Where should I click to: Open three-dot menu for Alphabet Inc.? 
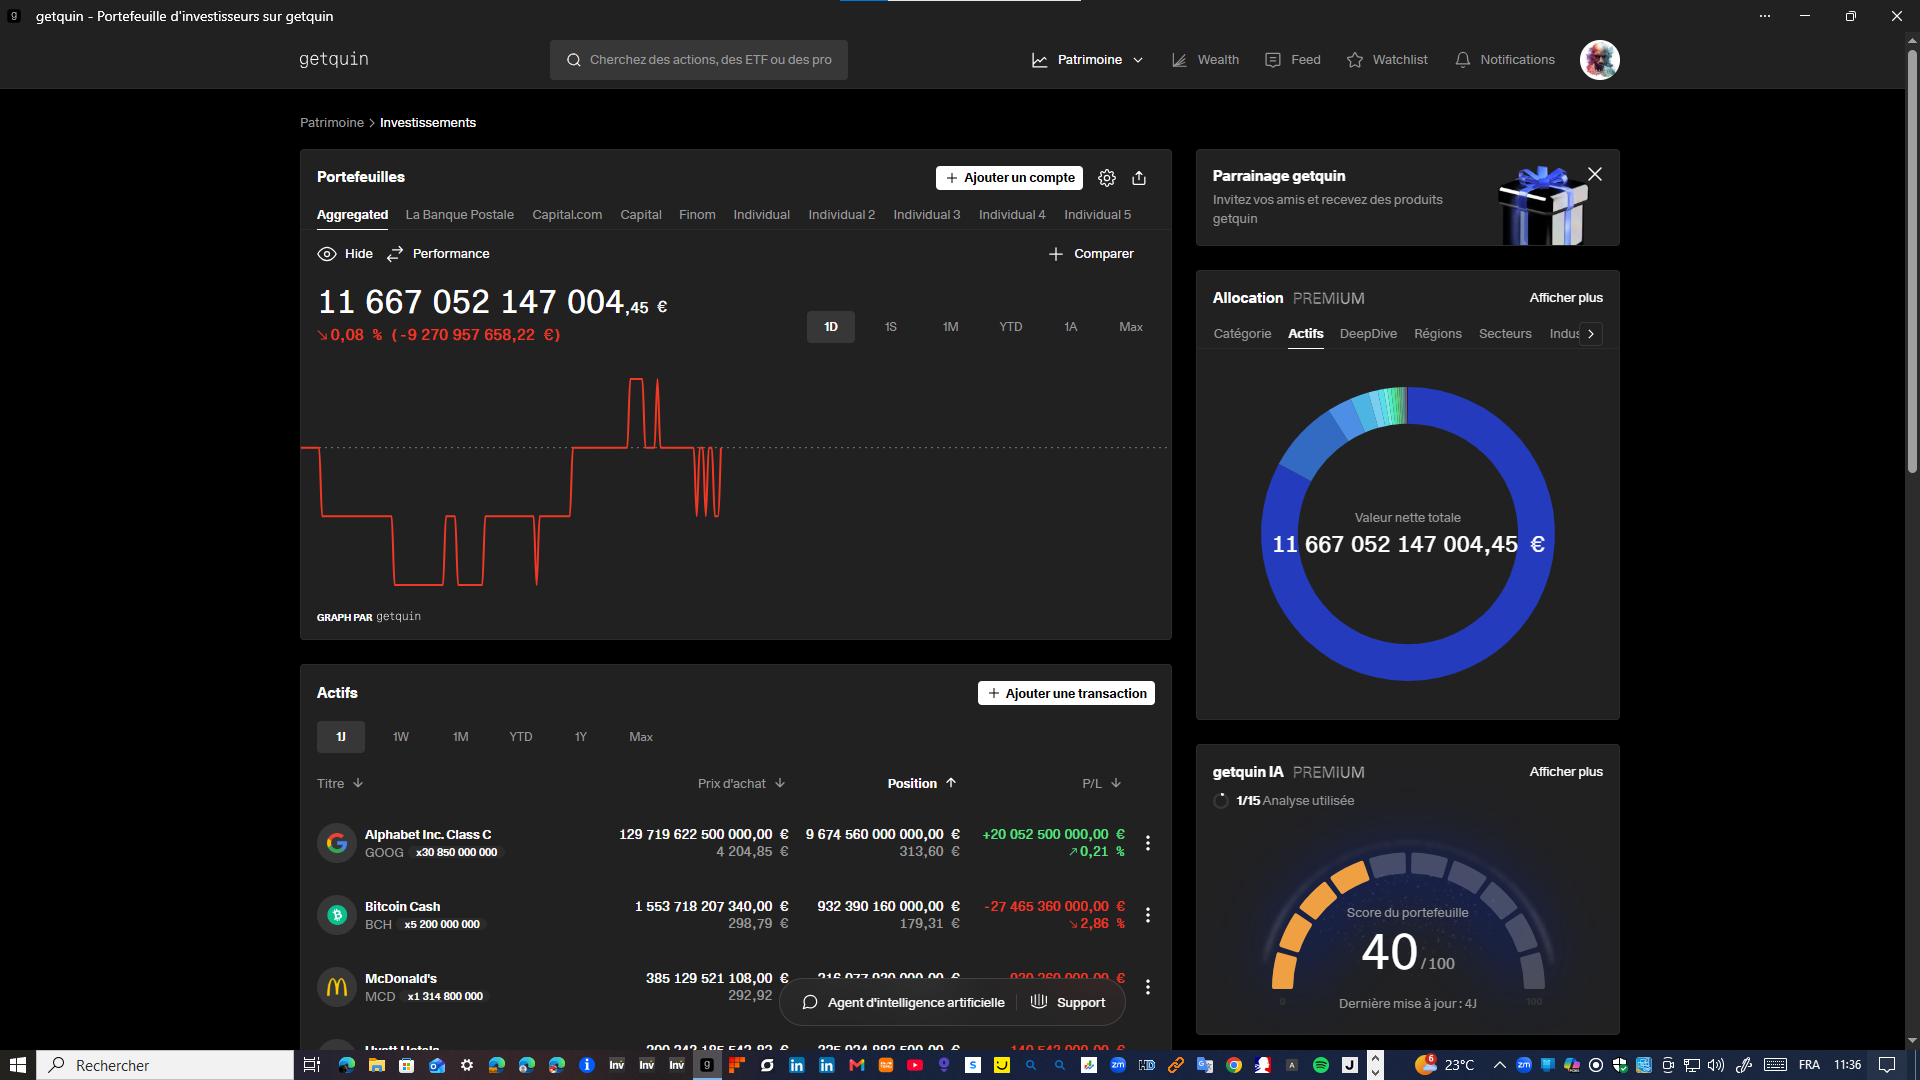tap(1148, 843)
